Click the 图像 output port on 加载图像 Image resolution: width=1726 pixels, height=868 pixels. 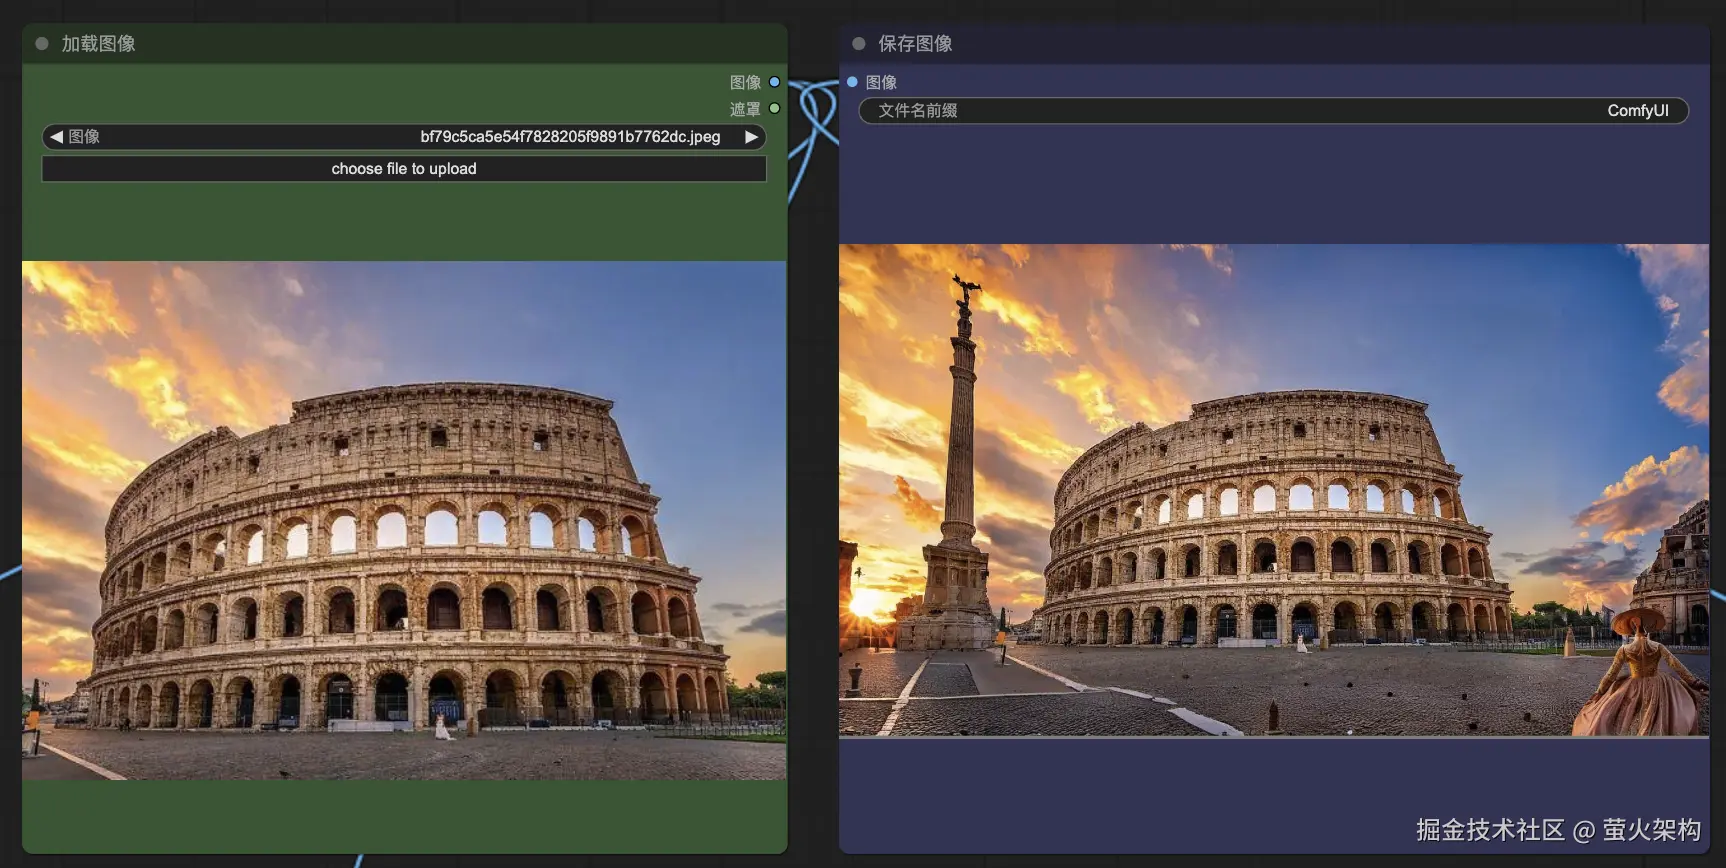pyautogui.click(x=774, y=82)
